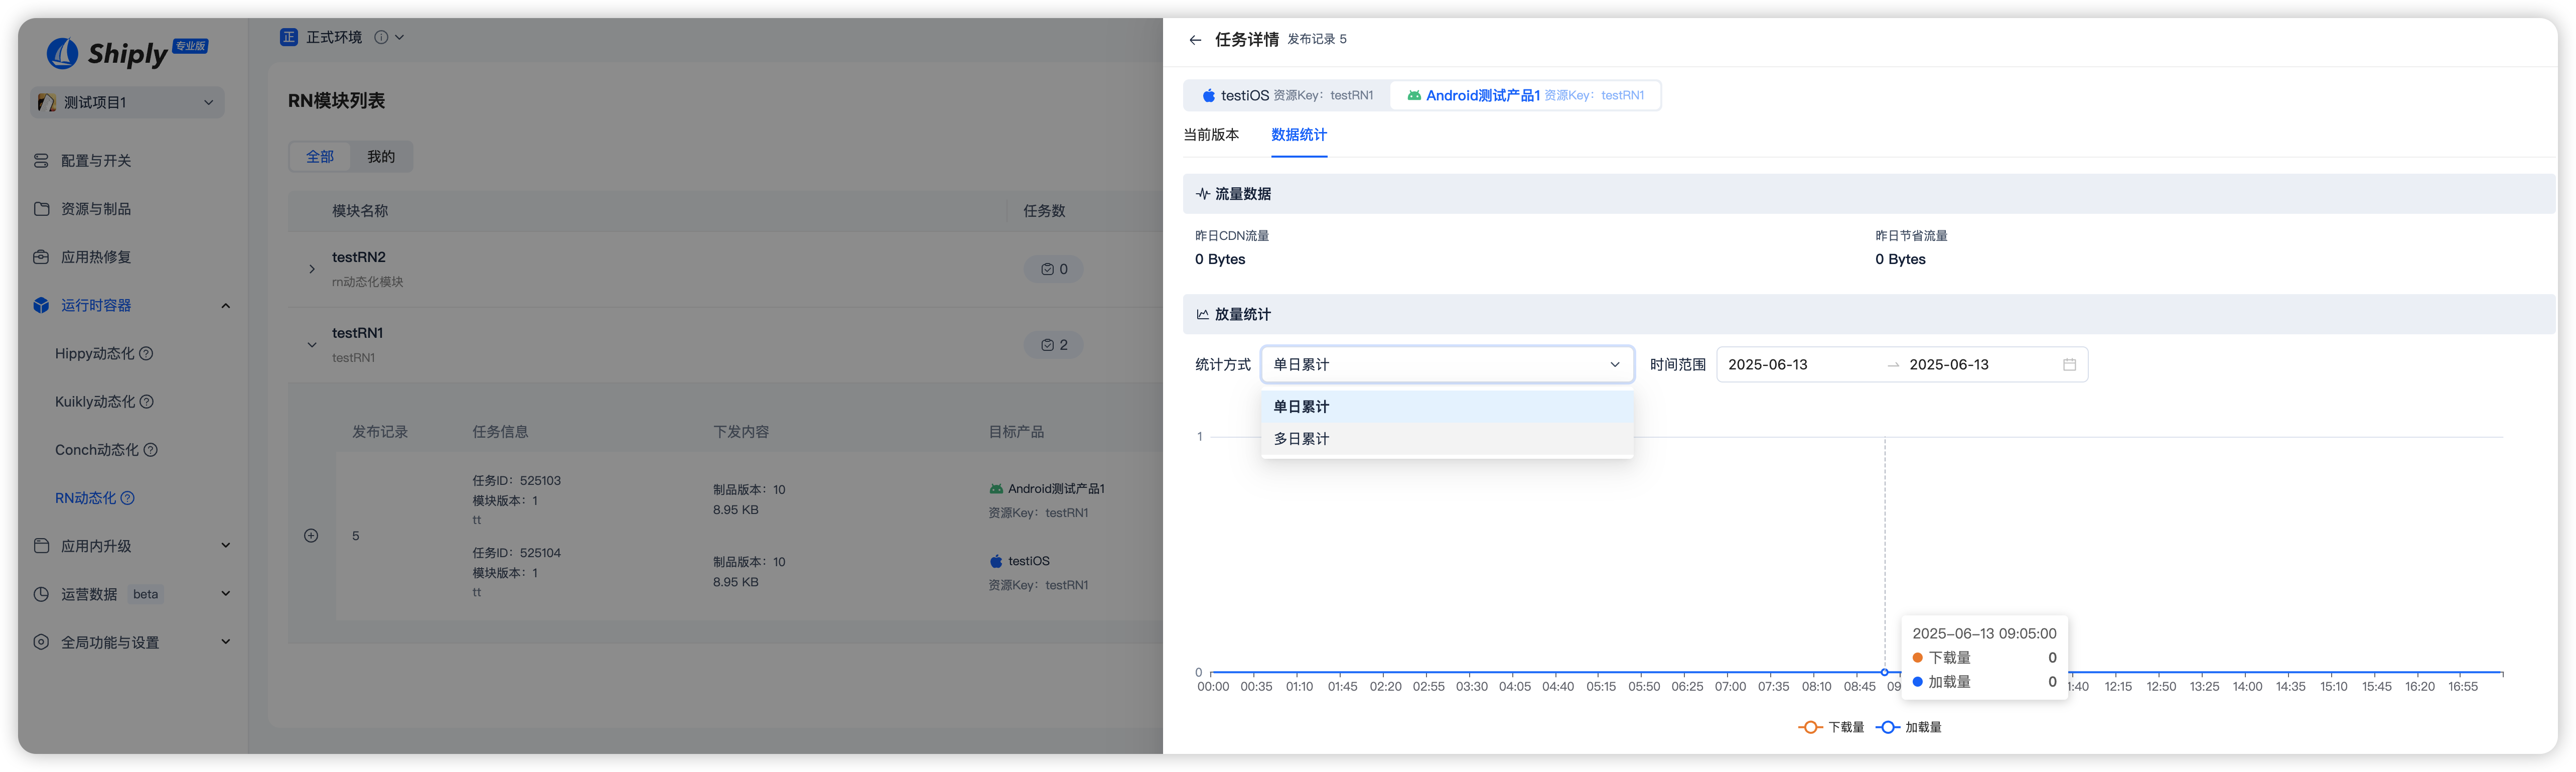Open the 统计方式 combo box
The width and height of the screenshot is (2576, 772).
(x=1447, y=365)
